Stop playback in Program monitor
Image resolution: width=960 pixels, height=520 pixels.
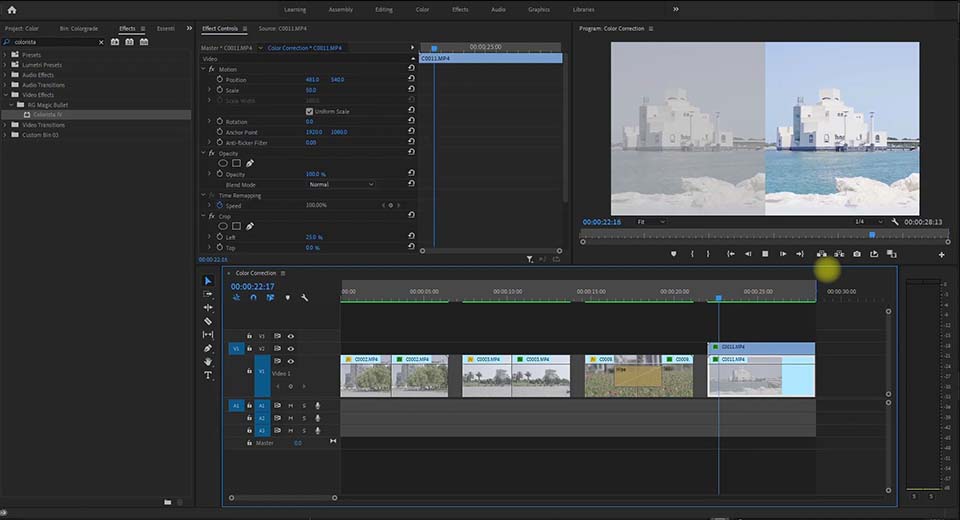(765, 254)
